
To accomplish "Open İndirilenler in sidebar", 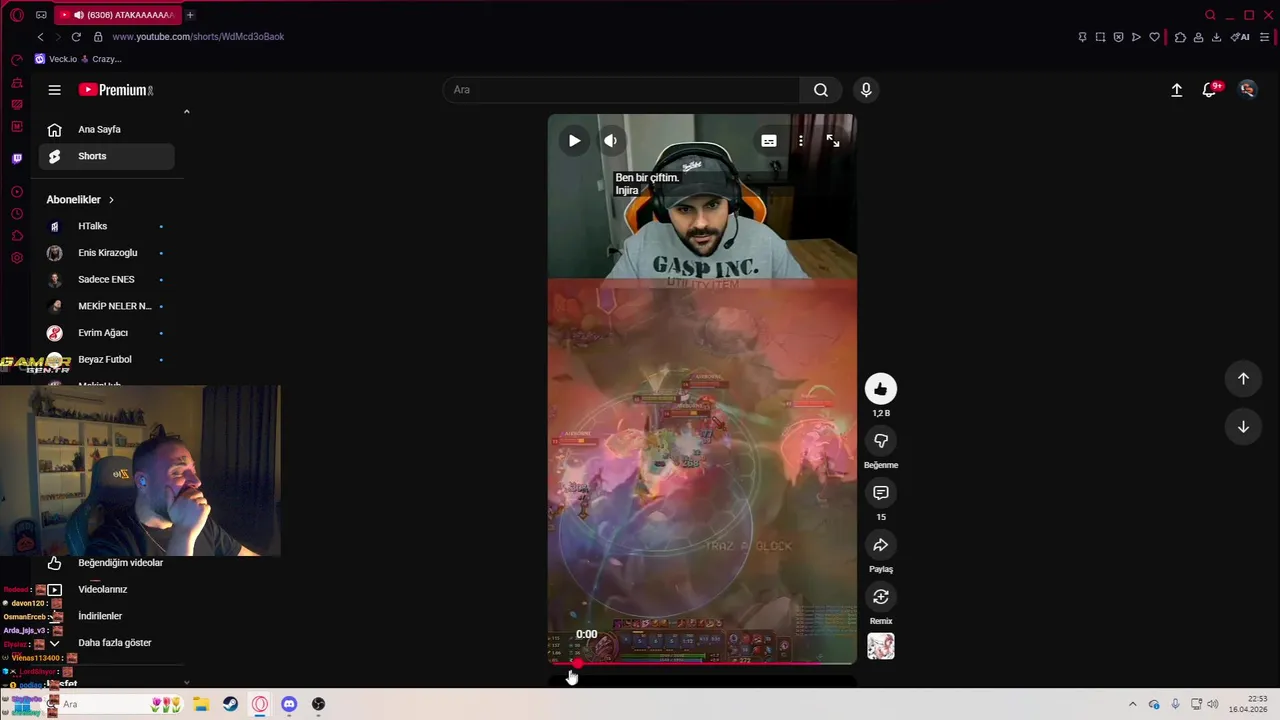I will (x=106, y=616).
